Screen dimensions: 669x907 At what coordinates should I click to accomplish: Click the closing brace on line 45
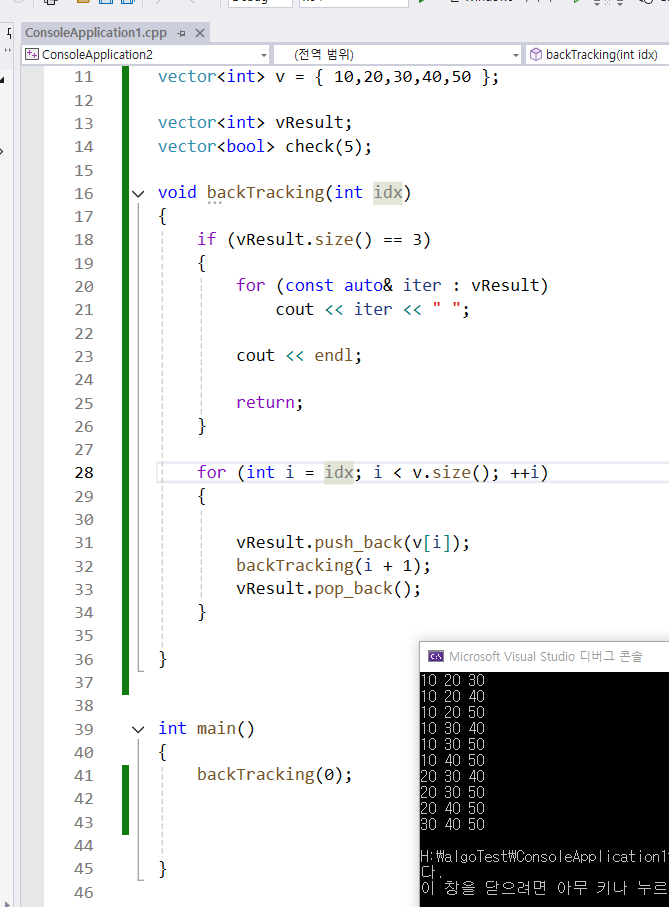pos(162,869)
